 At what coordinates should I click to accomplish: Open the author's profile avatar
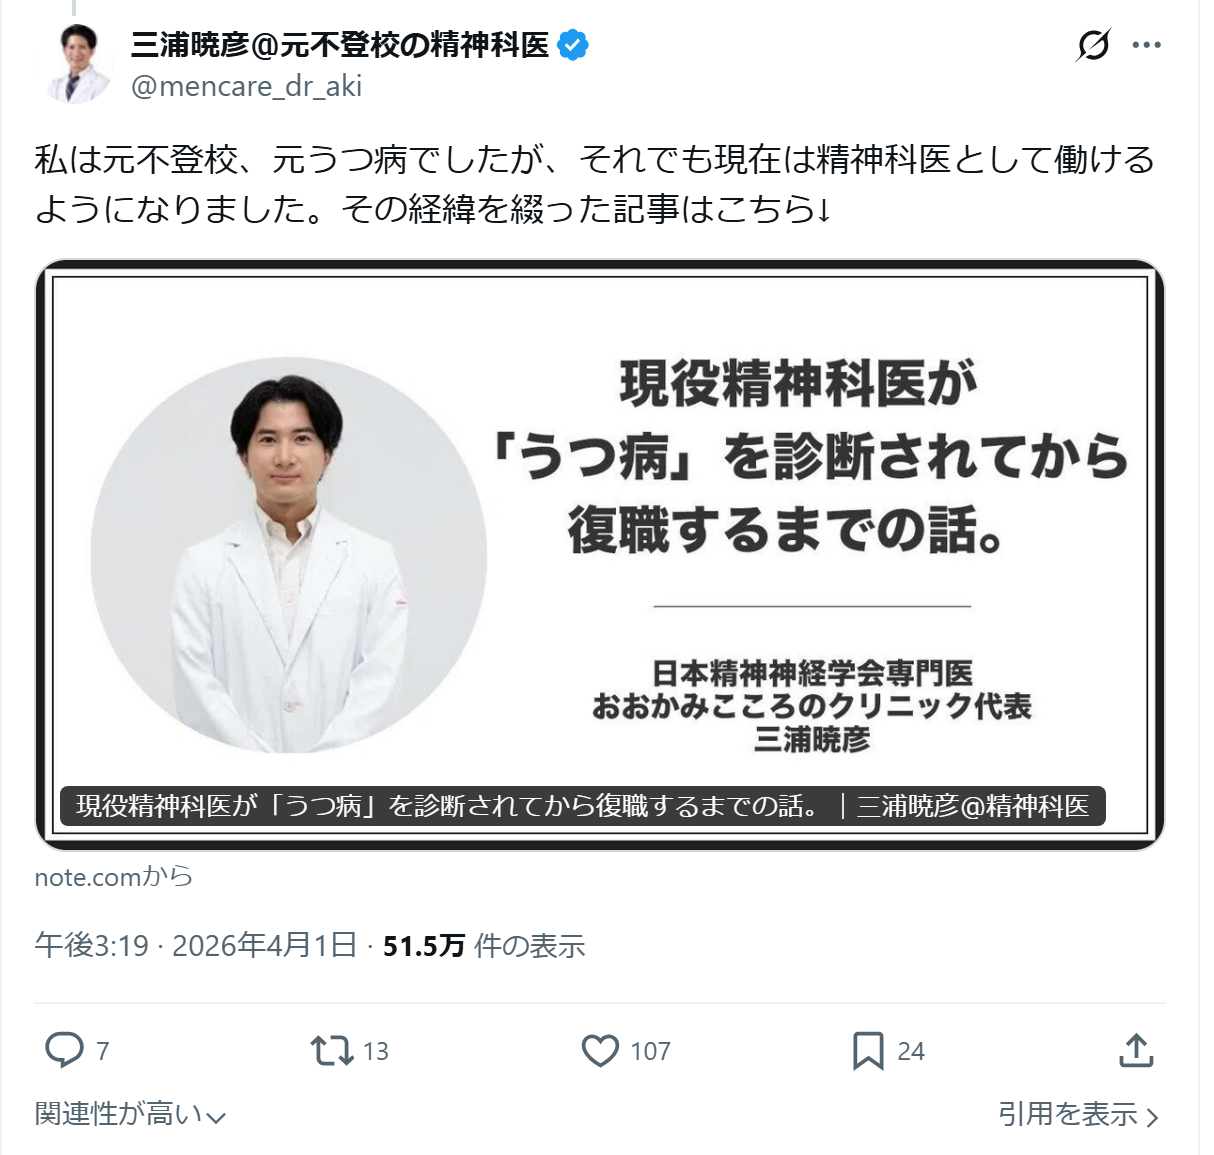[x=75, y=64]
